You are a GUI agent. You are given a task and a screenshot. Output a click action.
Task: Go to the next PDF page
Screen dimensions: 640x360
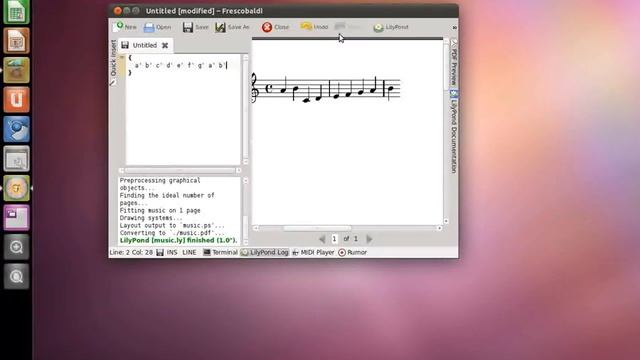pyautogui.click(x=369, y=239)
